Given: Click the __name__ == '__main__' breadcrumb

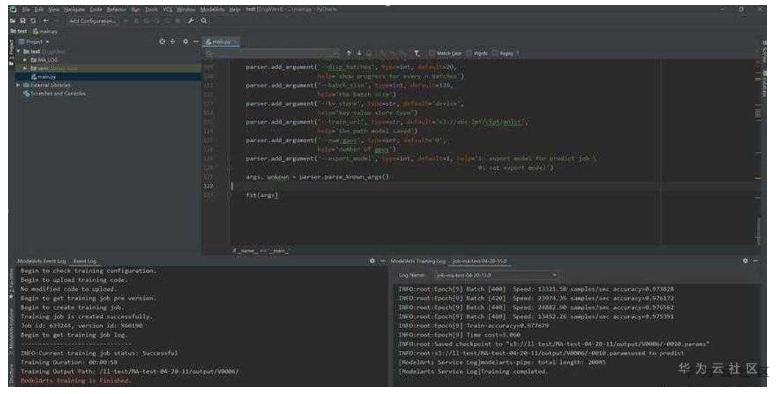Looking at the screenshot, I should (260, 251).
